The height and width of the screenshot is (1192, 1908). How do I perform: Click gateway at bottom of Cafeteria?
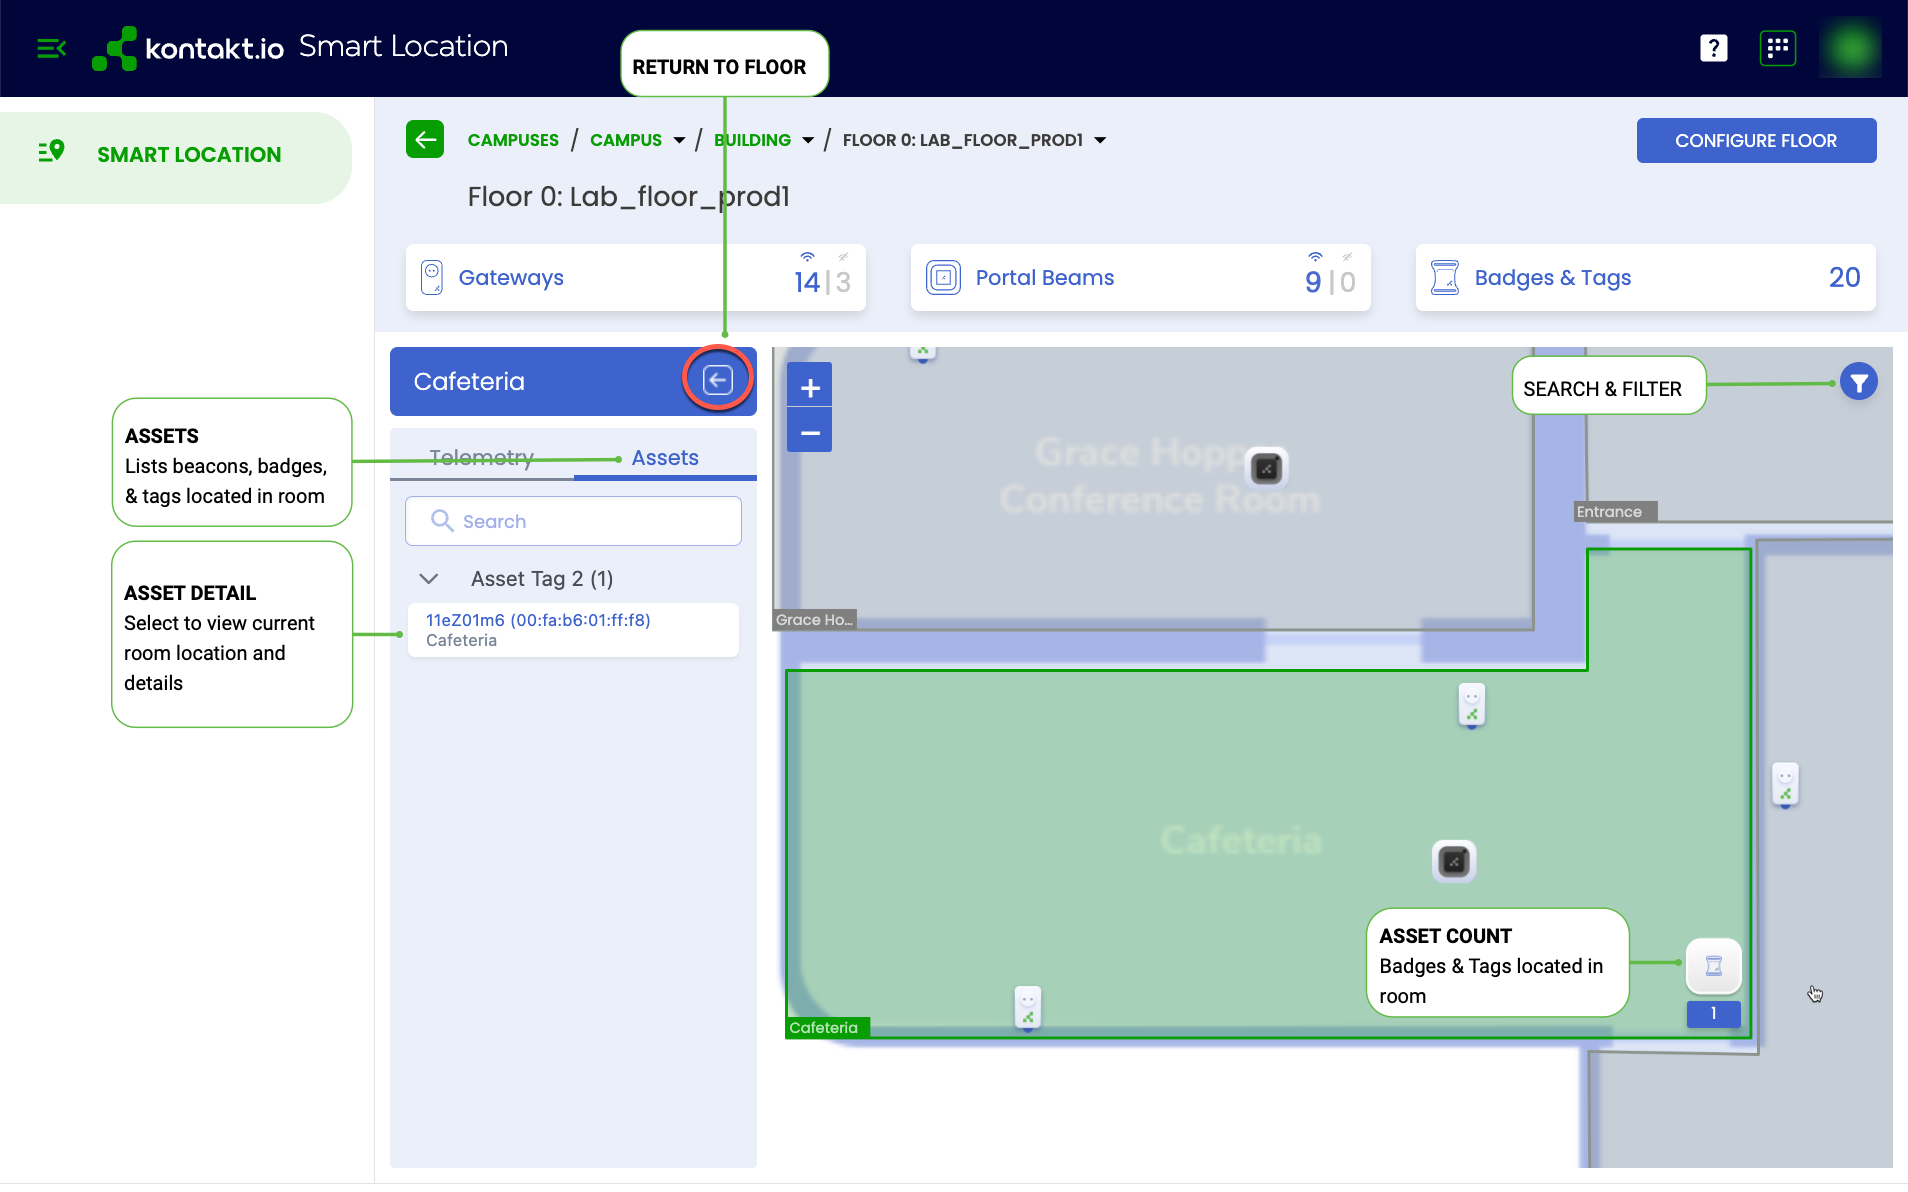1028,1008
